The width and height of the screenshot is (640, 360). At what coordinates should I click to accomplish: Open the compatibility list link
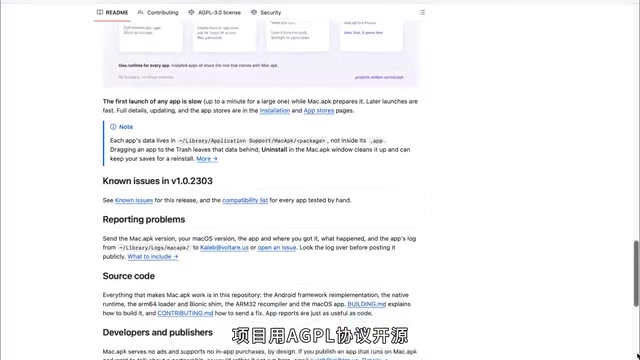245,200
